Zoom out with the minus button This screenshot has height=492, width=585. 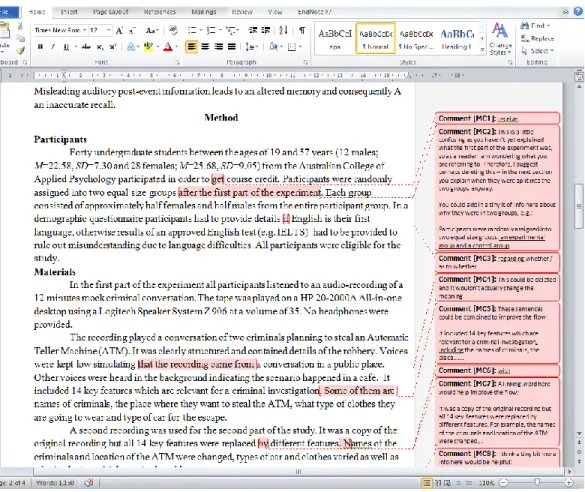pos(504,483)
